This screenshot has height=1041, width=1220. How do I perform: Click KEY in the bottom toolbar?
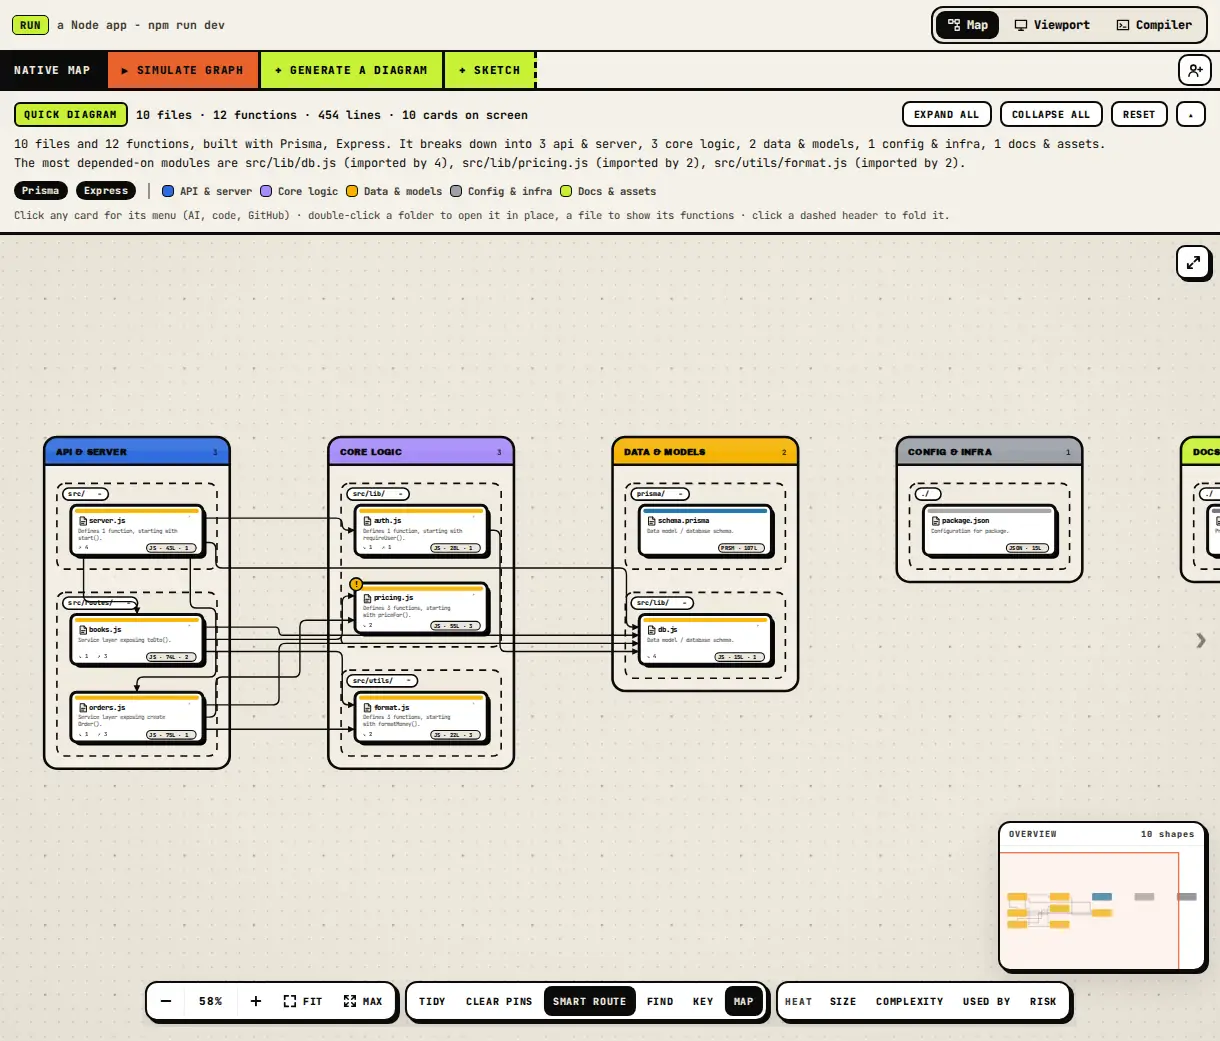coord(703,1001)
